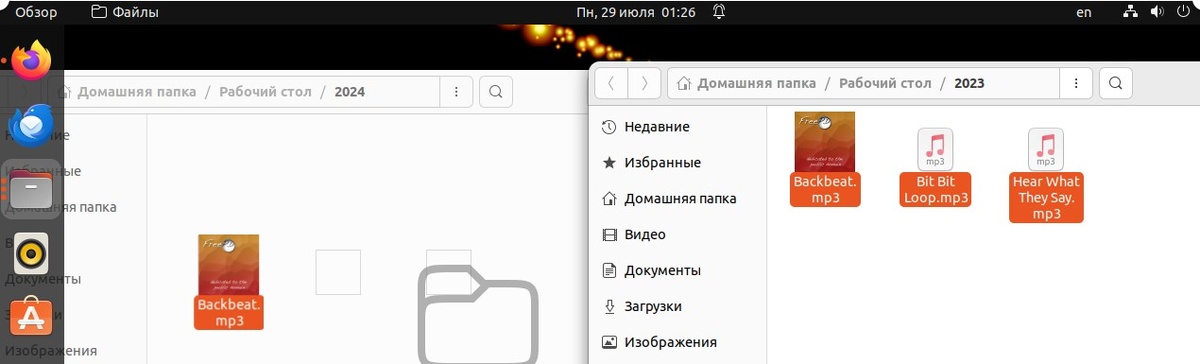Click the film icon next to Видео
The image size is (1200, 364).
609,235
